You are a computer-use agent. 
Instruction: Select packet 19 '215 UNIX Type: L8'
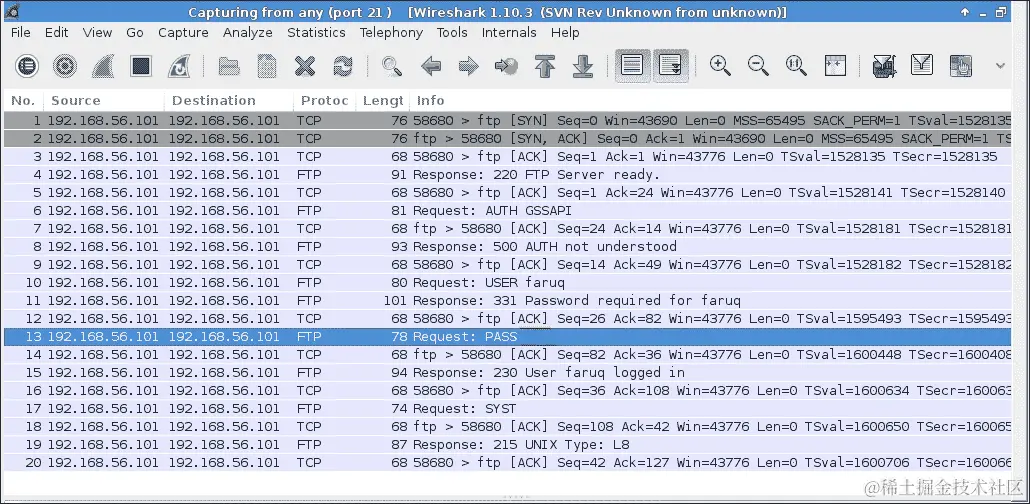(507, 444)
